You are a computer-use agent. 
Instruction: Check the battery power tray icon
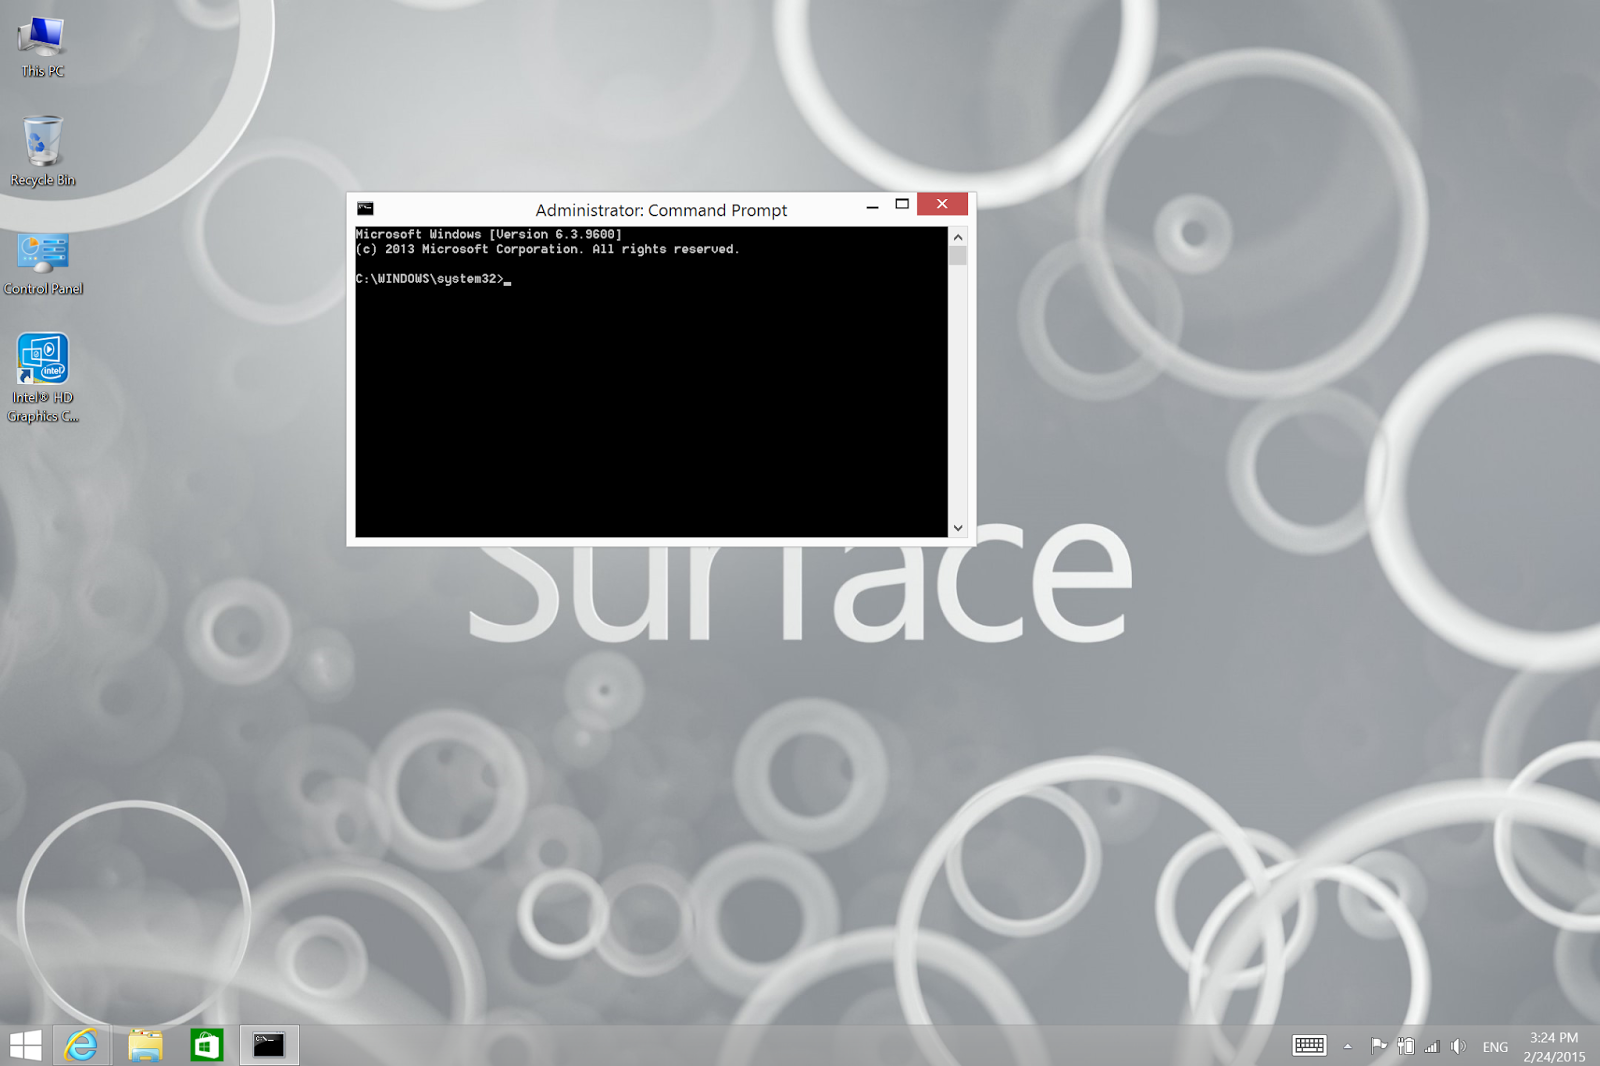pyautogui.click(x=1406, y=1046)
